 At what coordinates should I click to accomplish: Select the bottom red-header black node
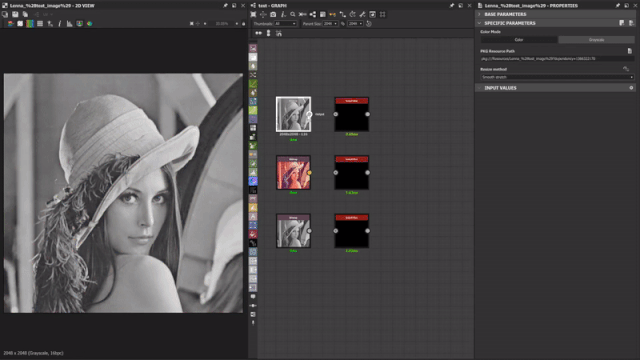tap(351, 231)
